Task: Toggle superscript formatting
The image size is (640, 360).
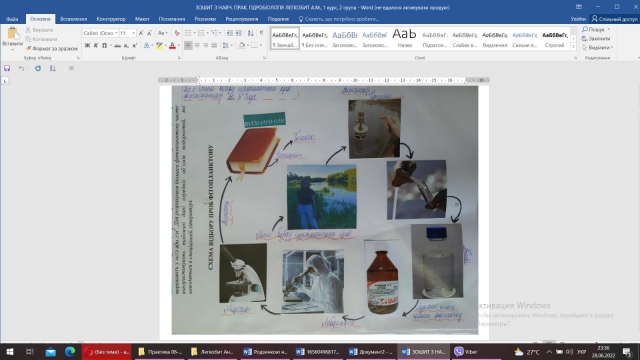Action: point(135,45)
